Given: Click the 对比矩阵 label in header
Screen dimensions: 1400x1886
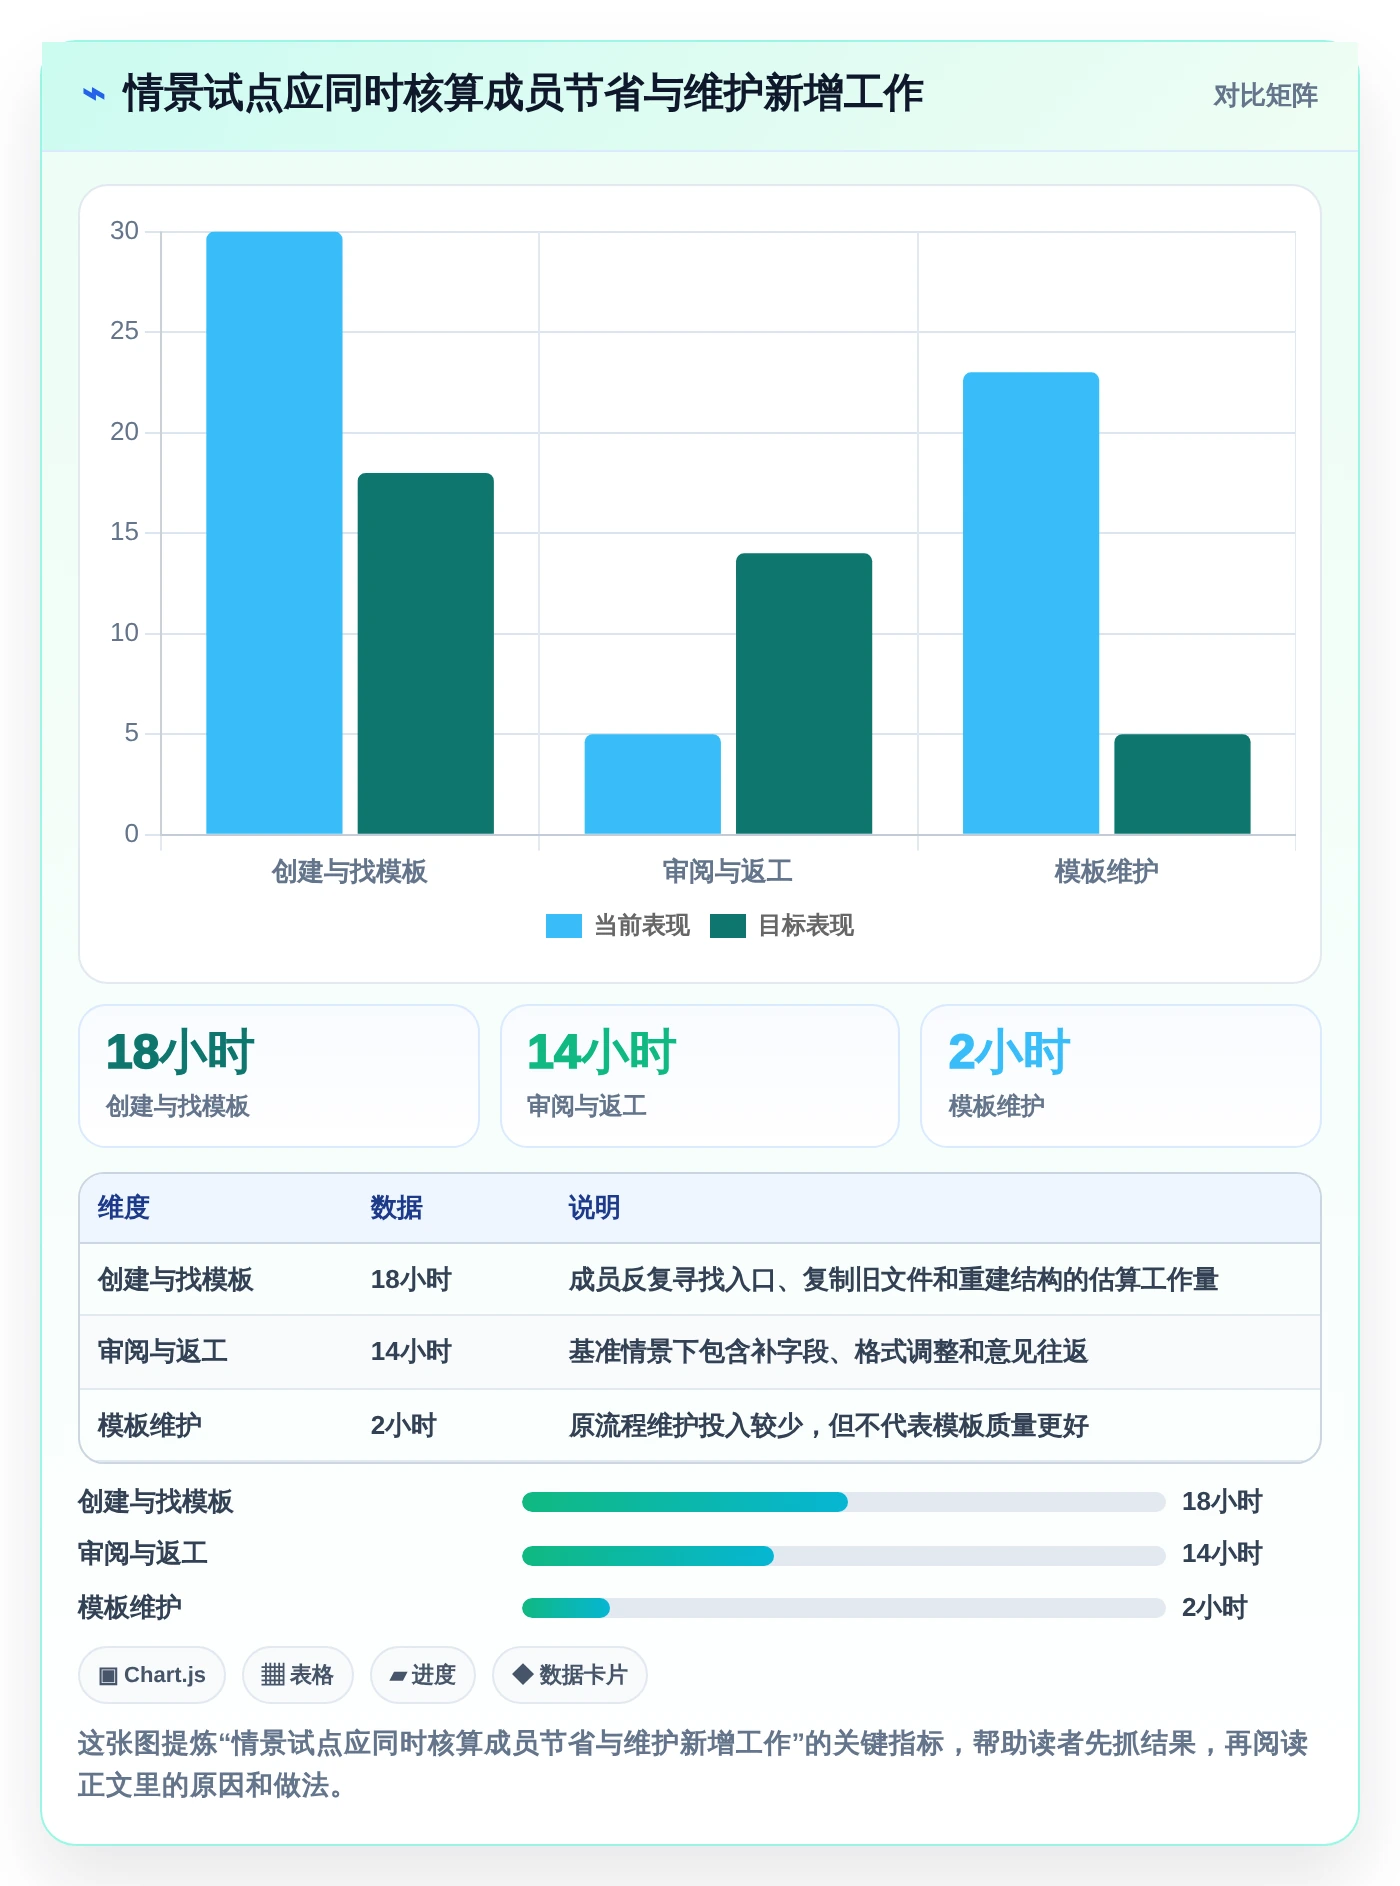Looking at the screenshot, I should point(1265,96).
